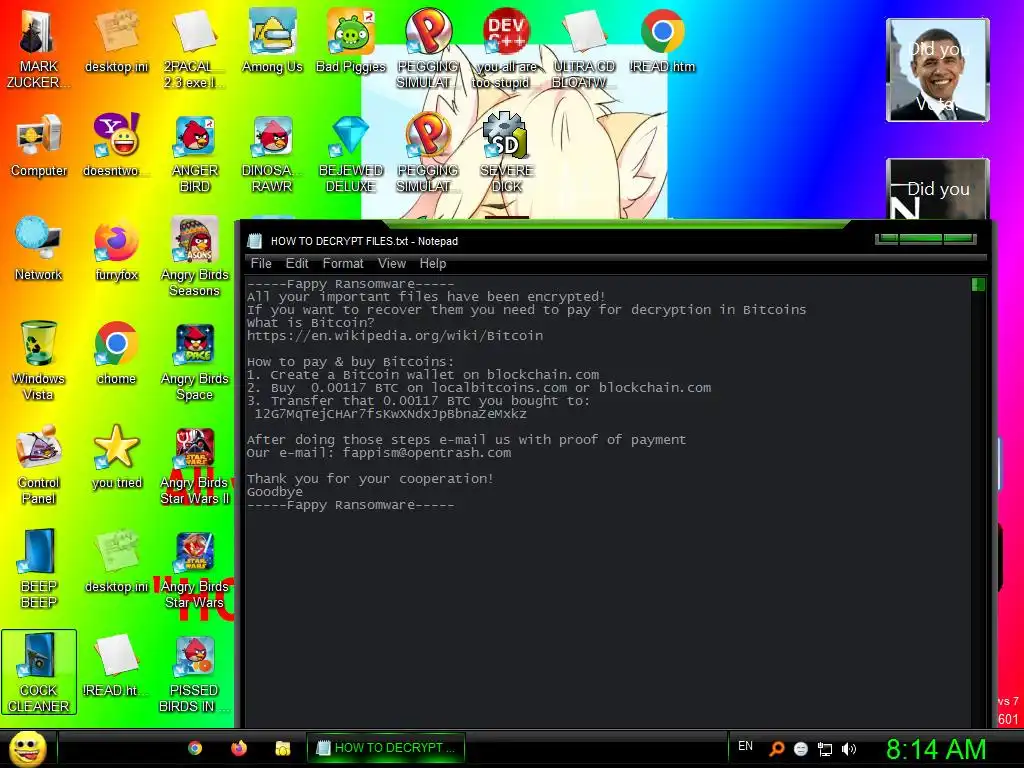The width and height of the screenshot is (1024, 768).
Task: Open the 'you tried' star icon
Action: (116, 457)
